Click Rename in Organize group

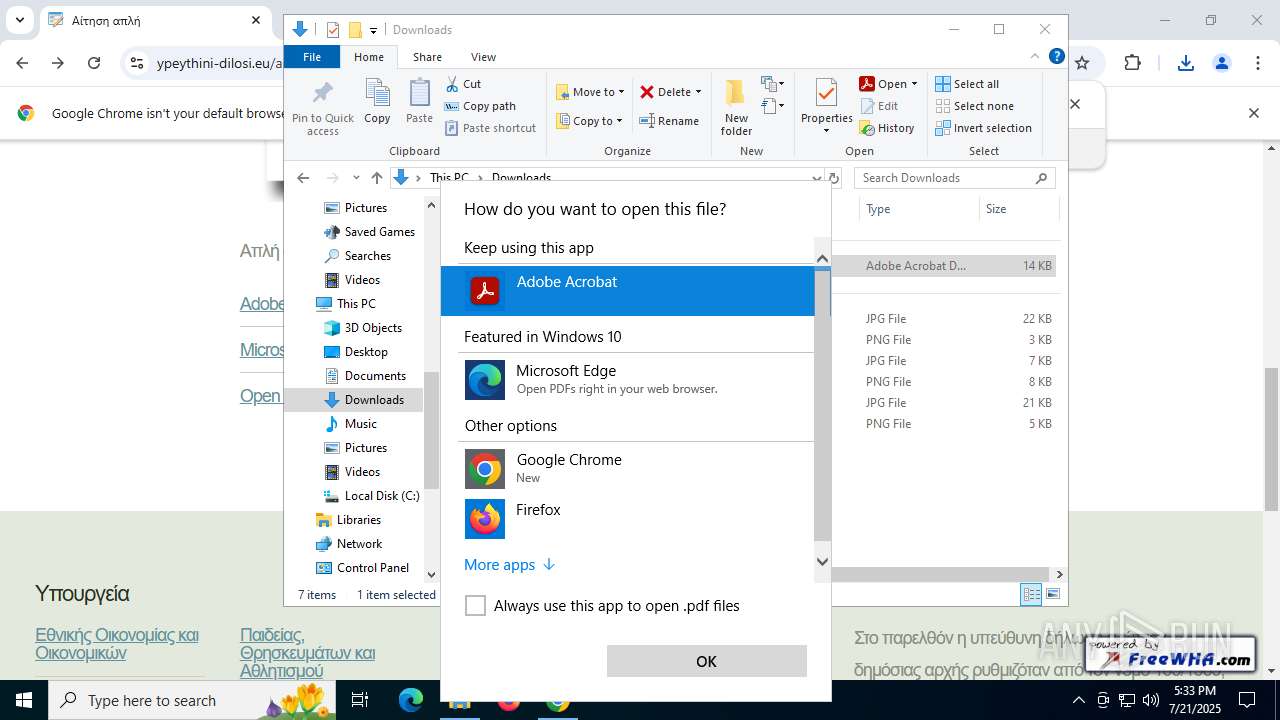click(669, 121)
